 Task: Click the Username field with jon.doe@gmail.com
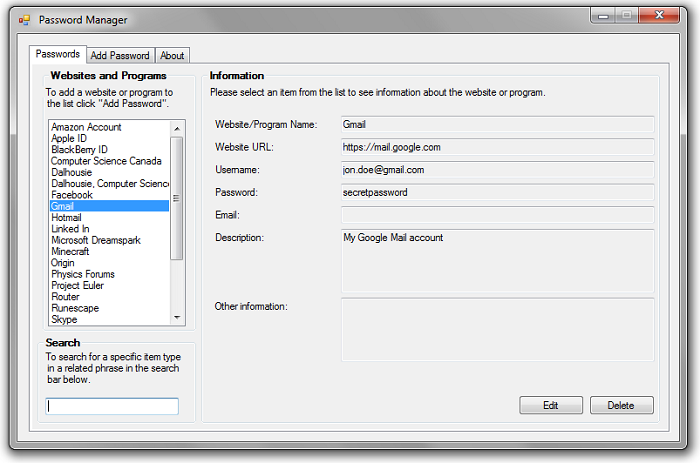498,170
